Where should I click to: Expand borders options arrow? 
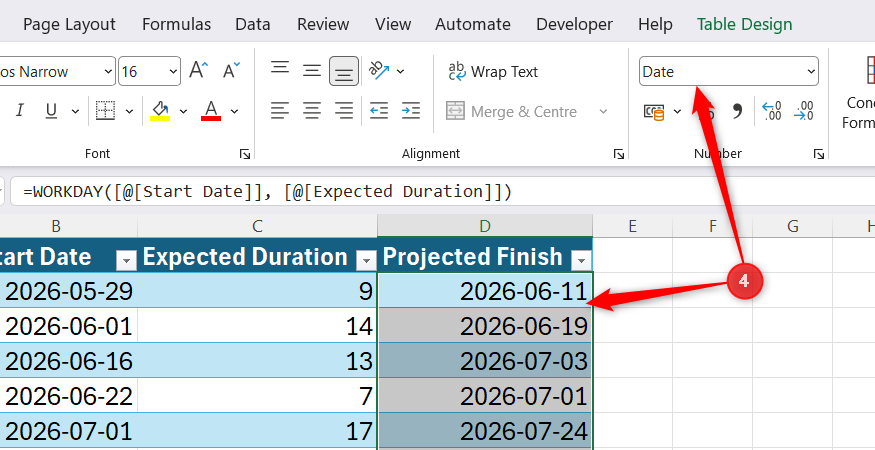(x=129, y=111)
